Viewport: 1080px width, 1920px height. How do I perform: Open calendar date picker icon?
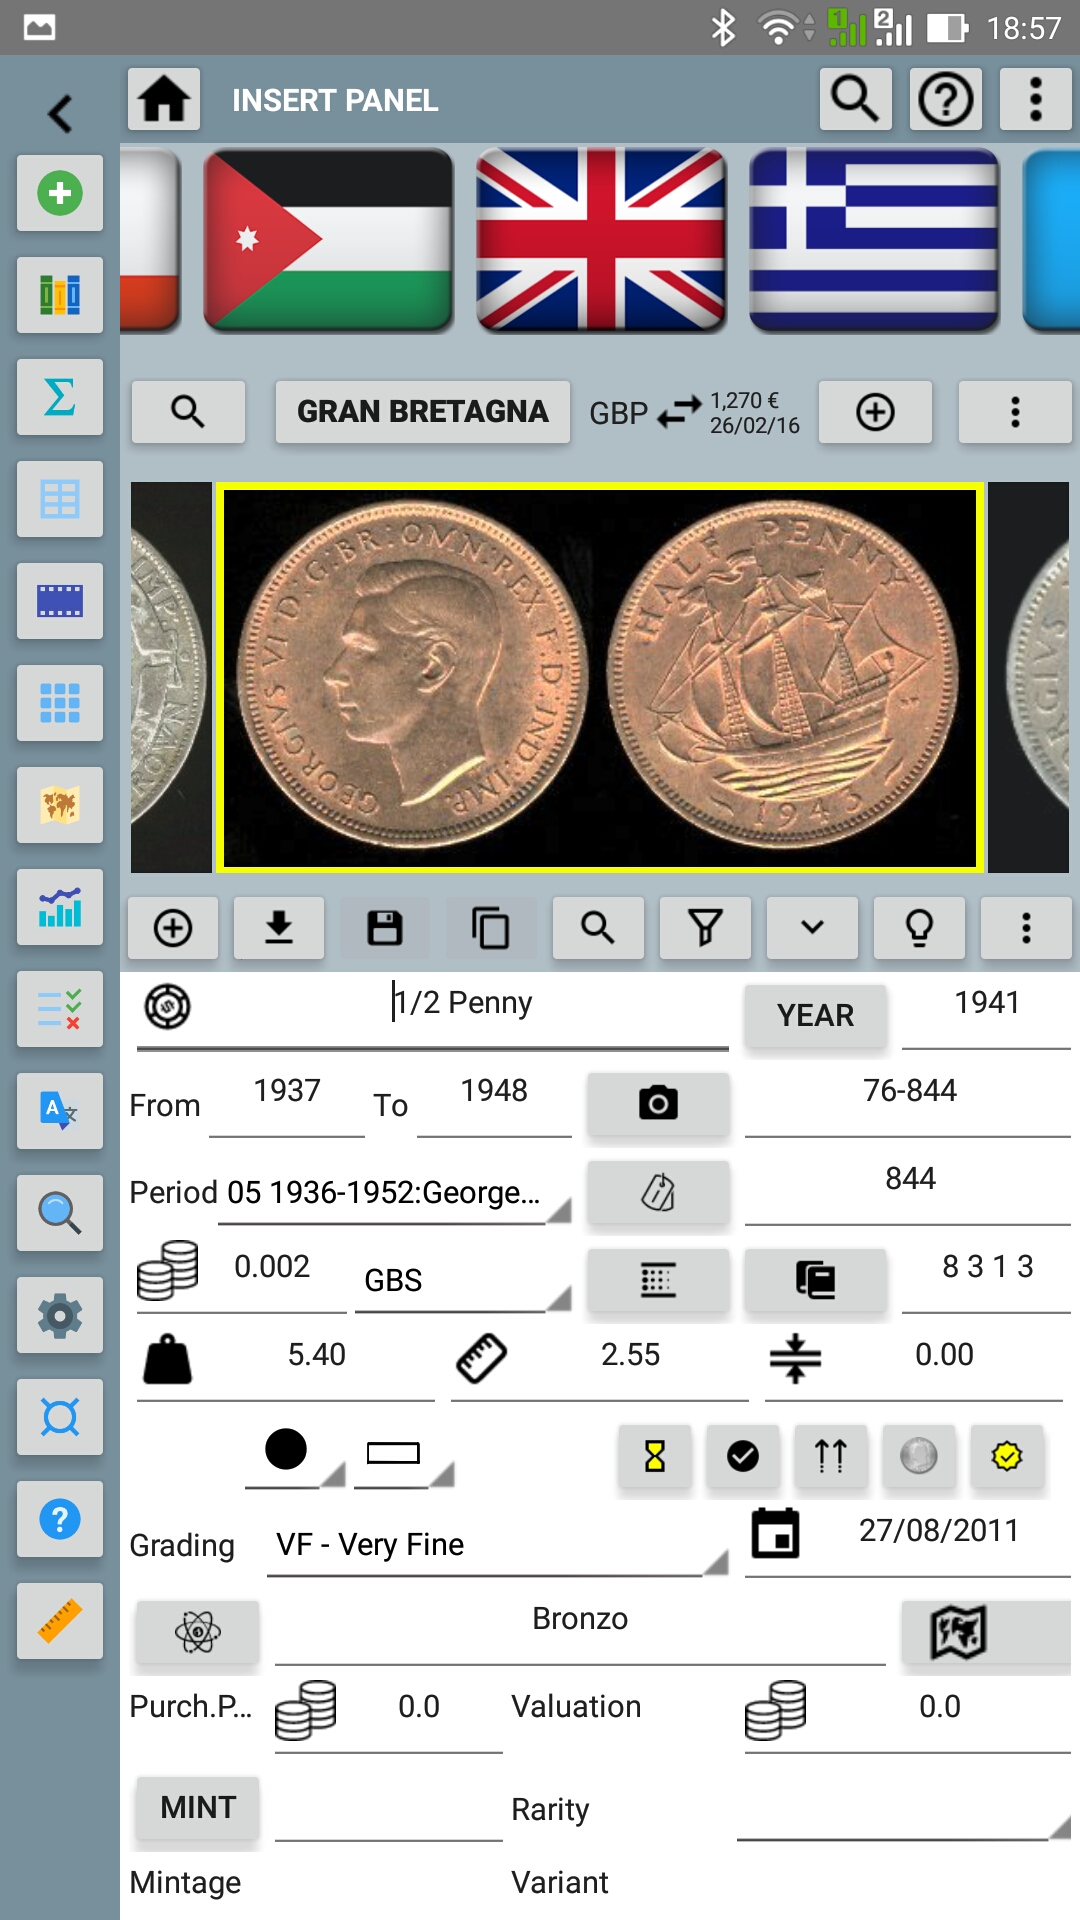click(775, 1533)
